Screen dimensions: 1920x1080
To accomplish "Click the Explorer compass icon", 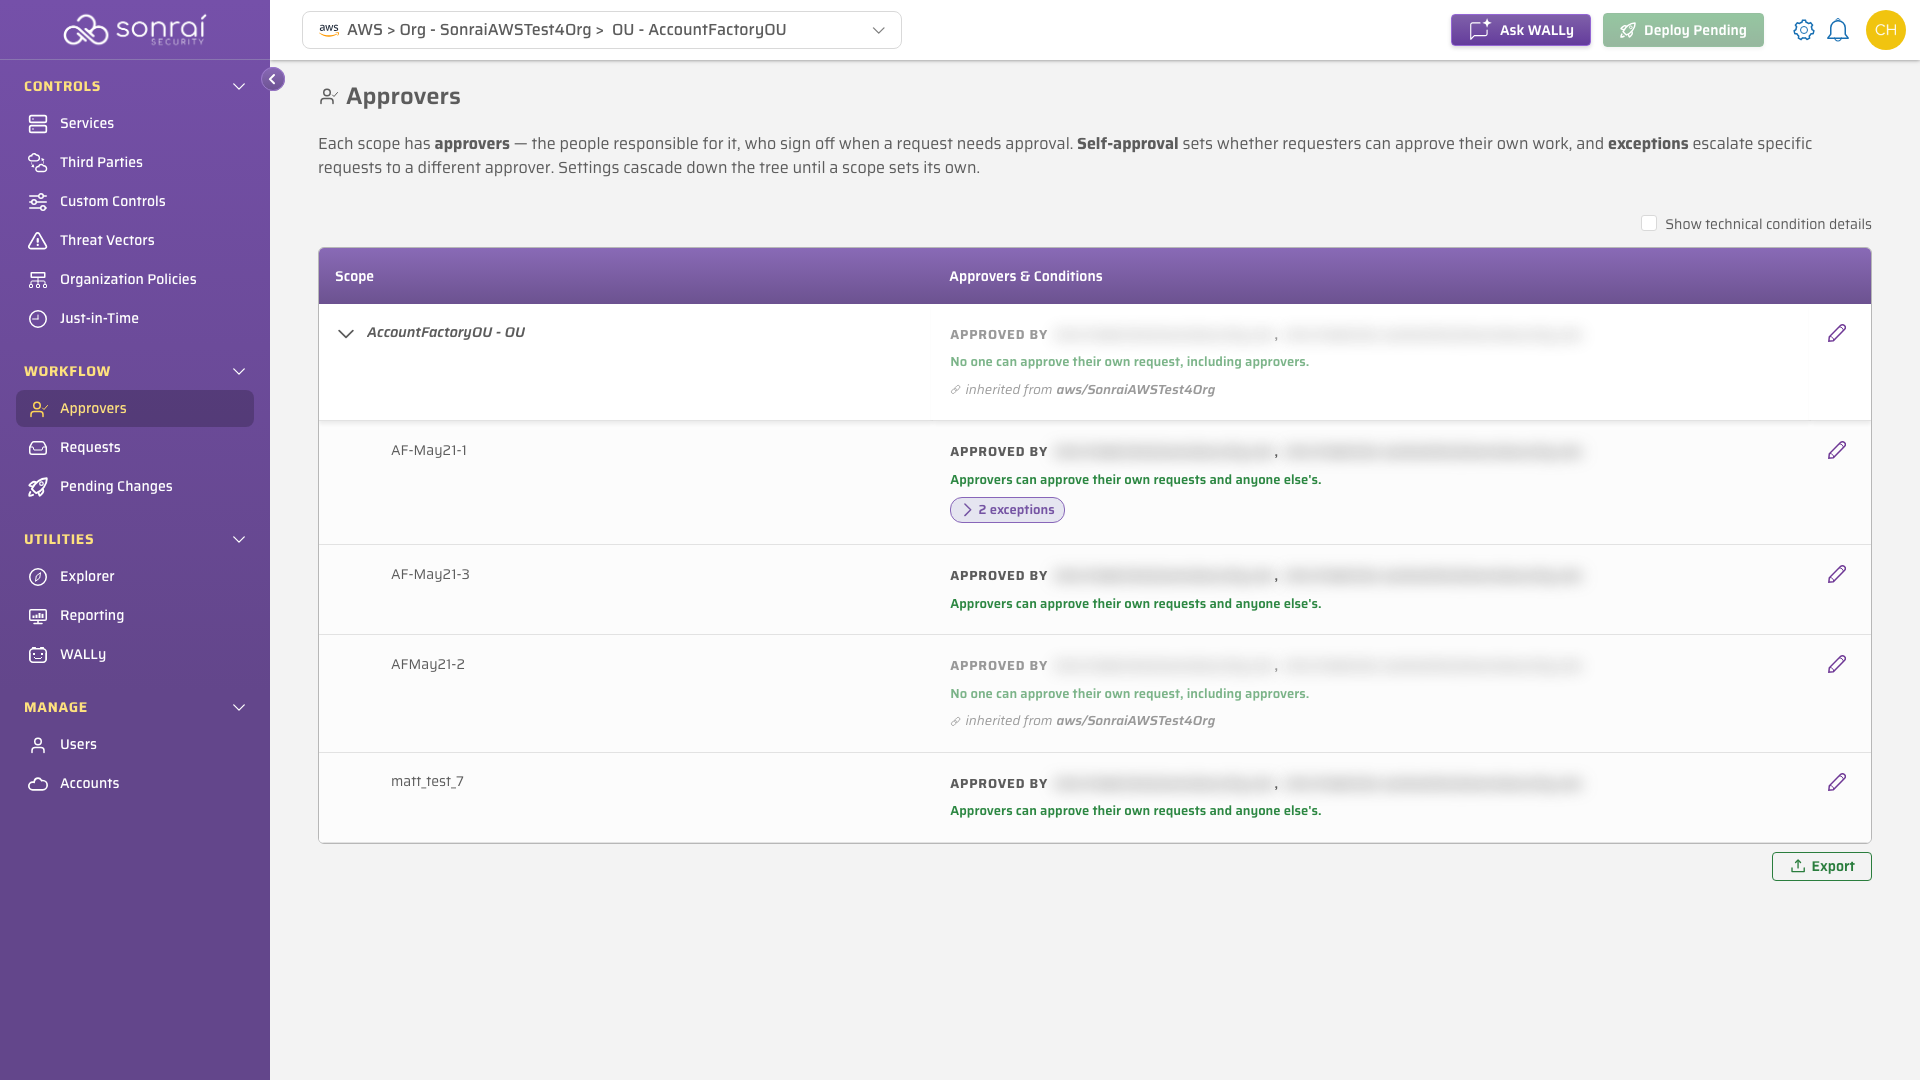I will pyautogui.click(x=38, y=576).
